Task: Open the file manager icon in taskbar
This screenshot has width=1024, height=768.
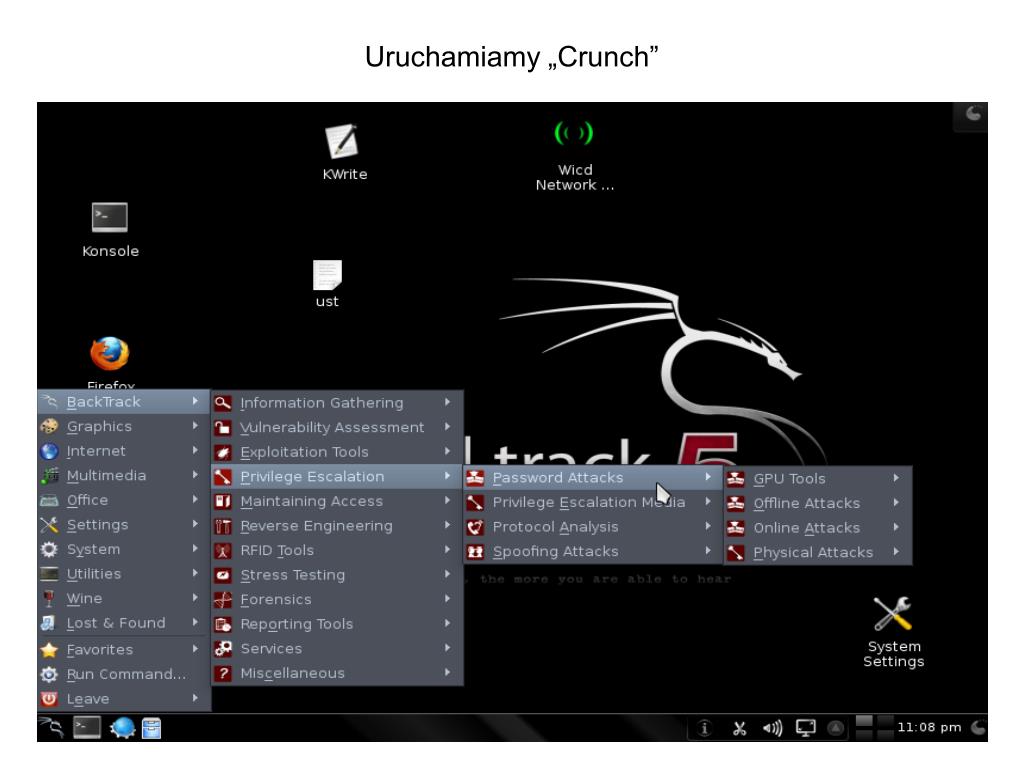Action: pyautogui.click(x=152, y=728)
